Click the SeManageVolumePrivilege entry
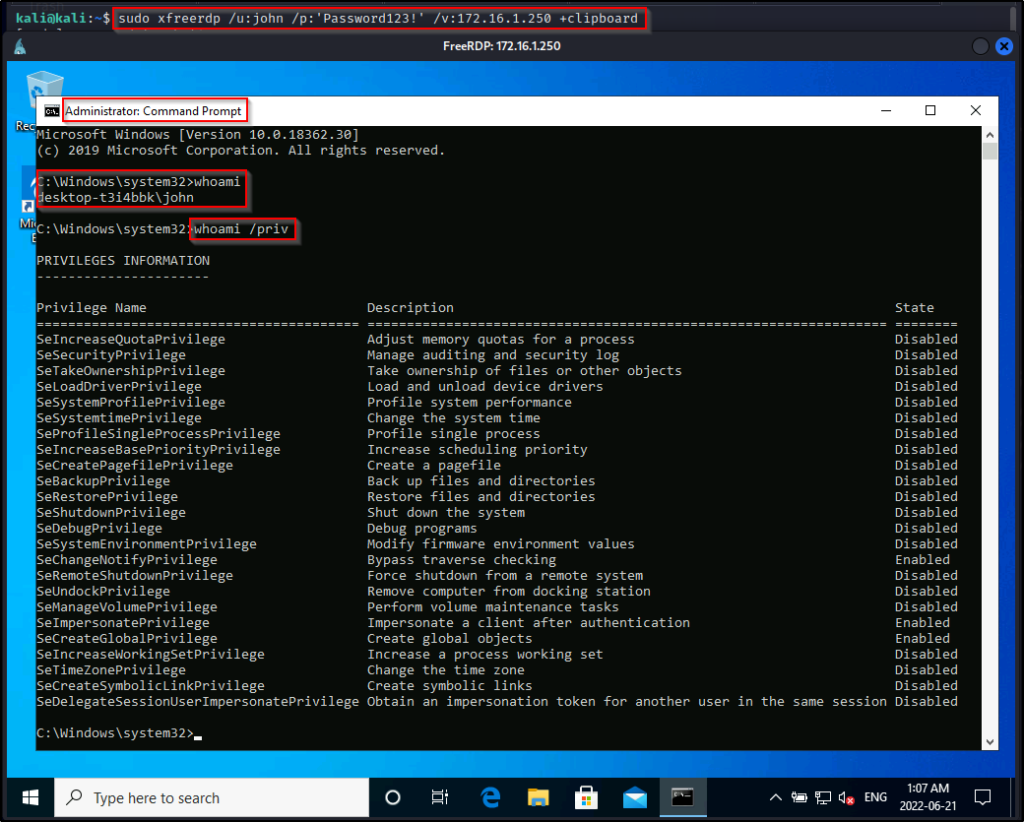Image resolution: width=1024 pixels, height=822 pixels. click(x=127, y=607)
